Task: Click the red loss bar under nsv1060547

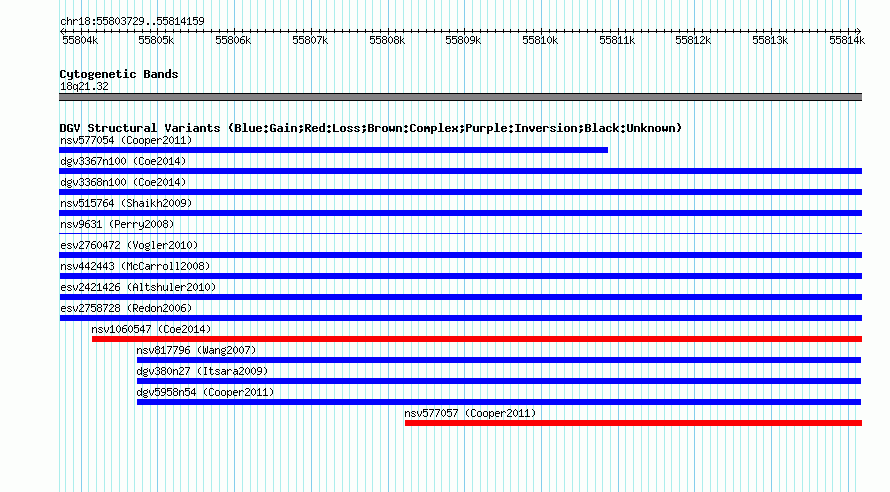Action: pyautogui.click(x=477, y=339)
